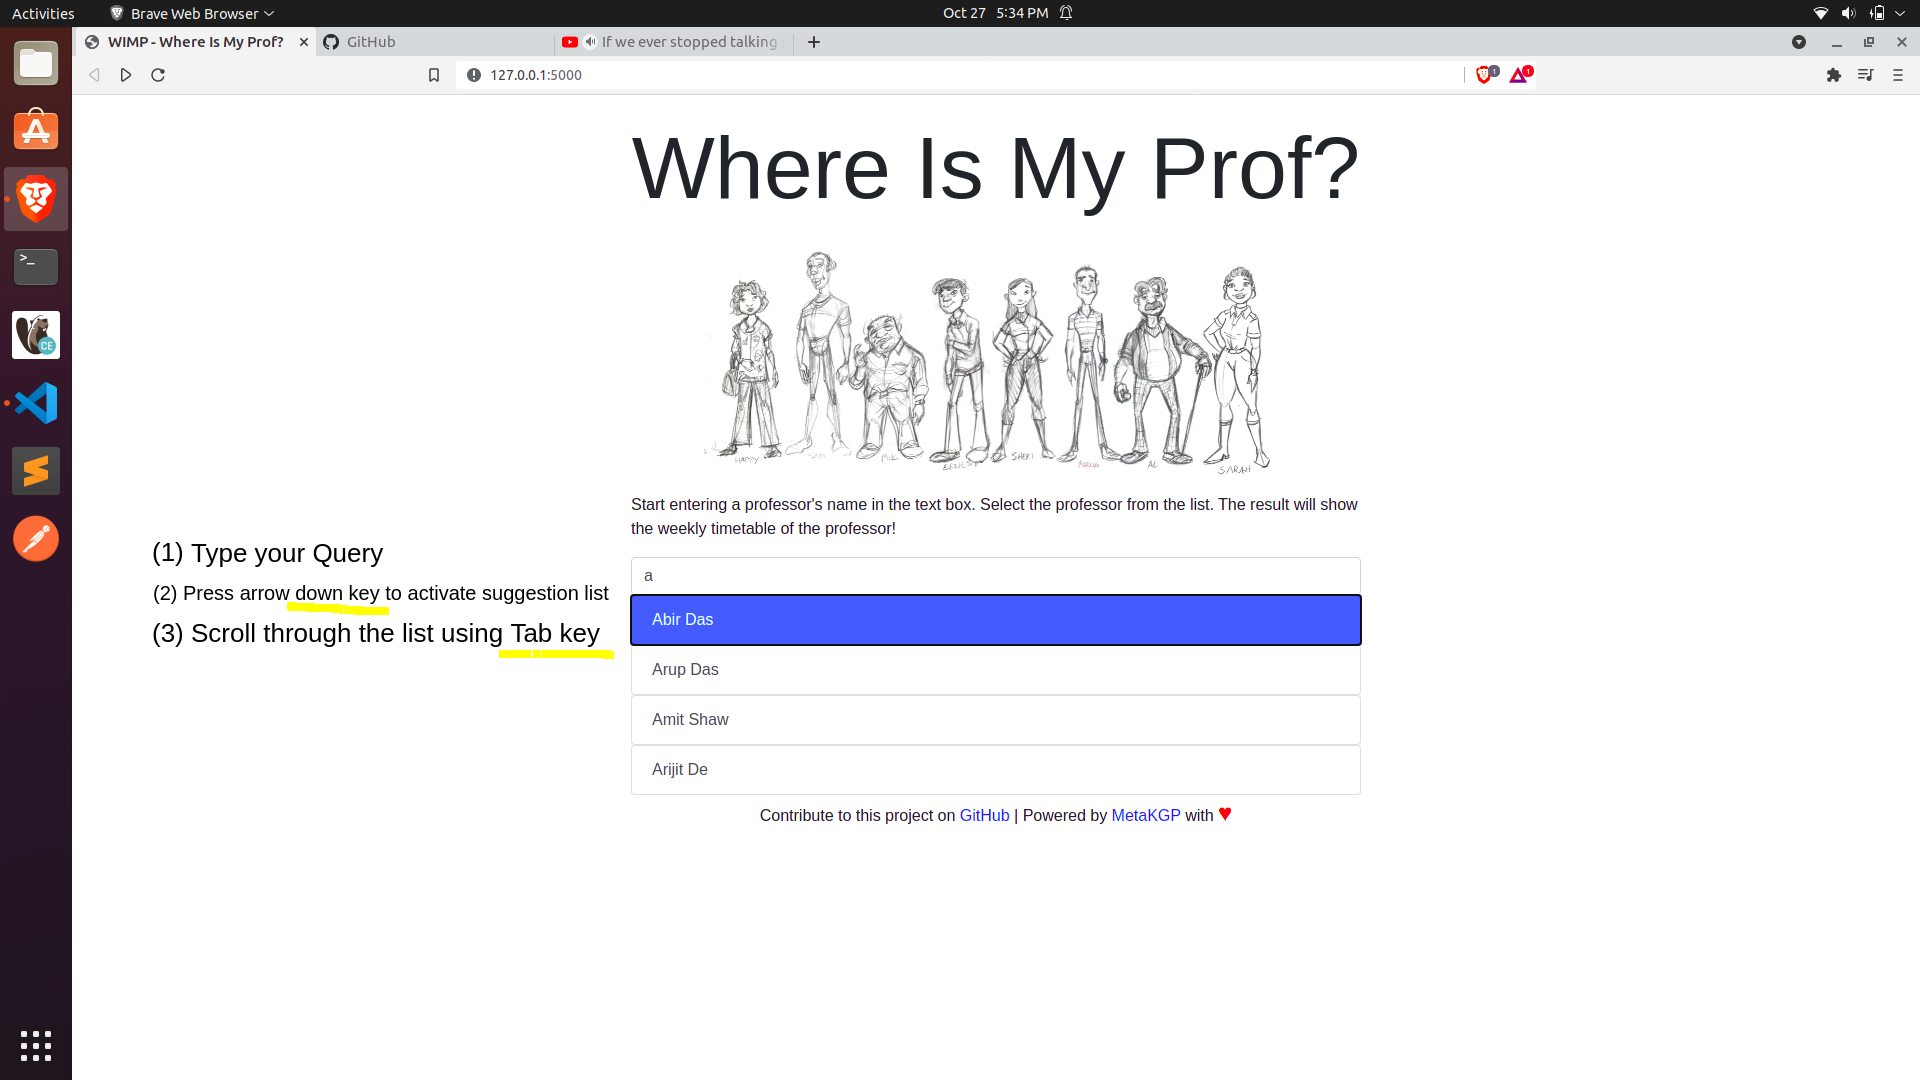Screen dimensions: 1920x1080
Task: Open the MetaKGP footer link
Action: (1145, 815)
